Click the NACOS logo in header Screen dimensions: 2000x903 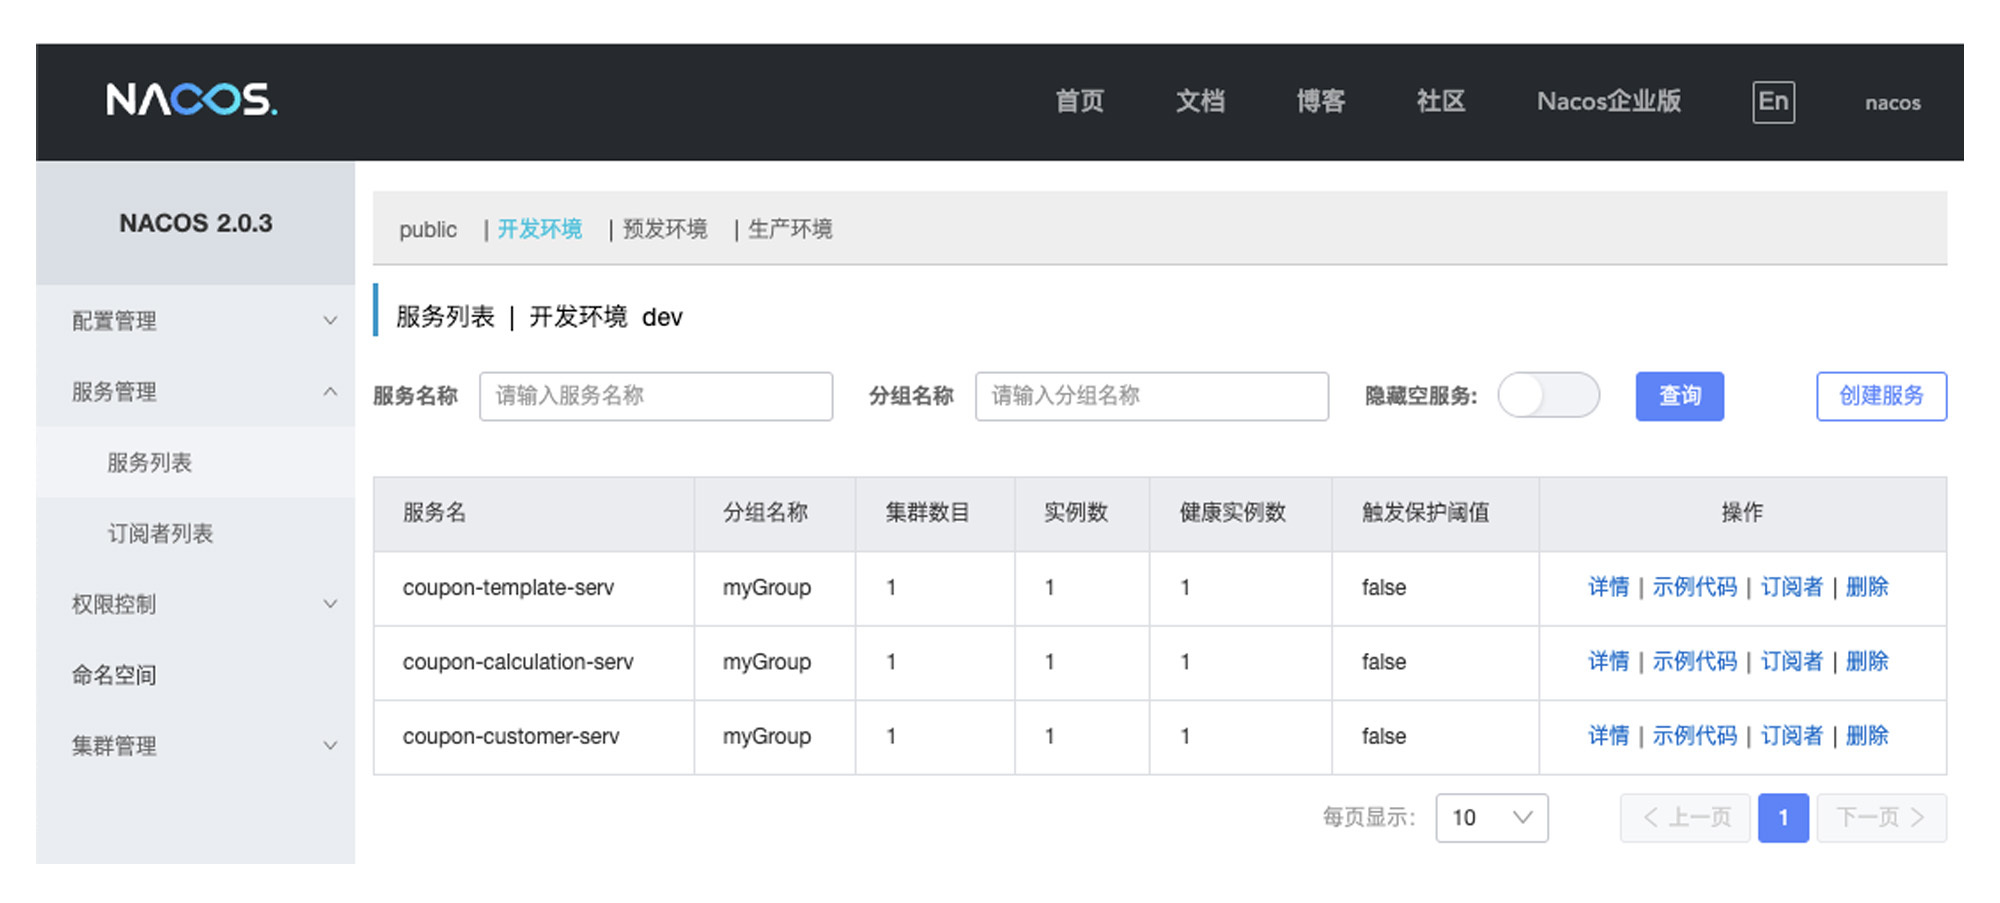point(192,100)
